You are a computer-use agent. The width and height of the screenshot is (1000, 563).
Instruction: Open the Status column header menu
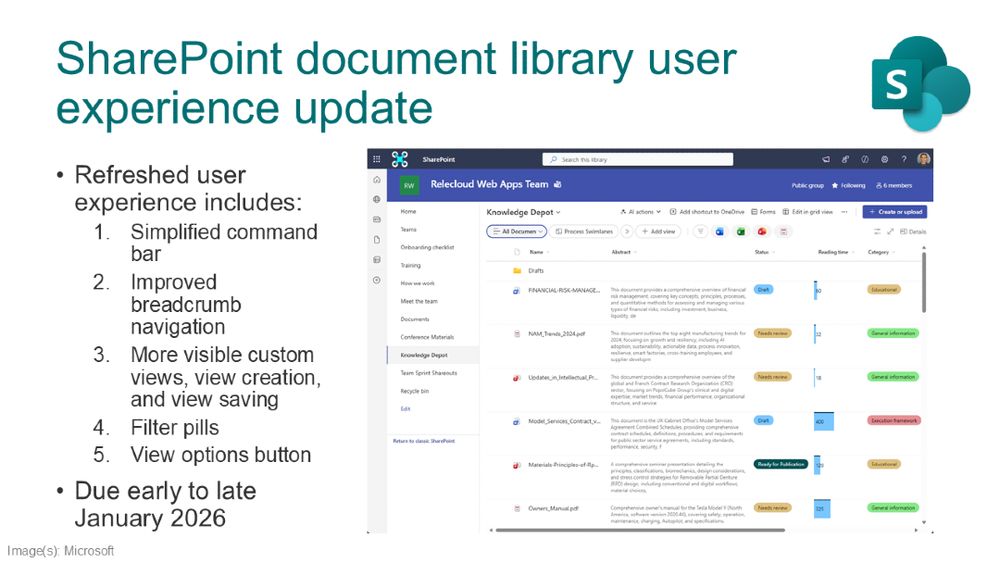765,252
